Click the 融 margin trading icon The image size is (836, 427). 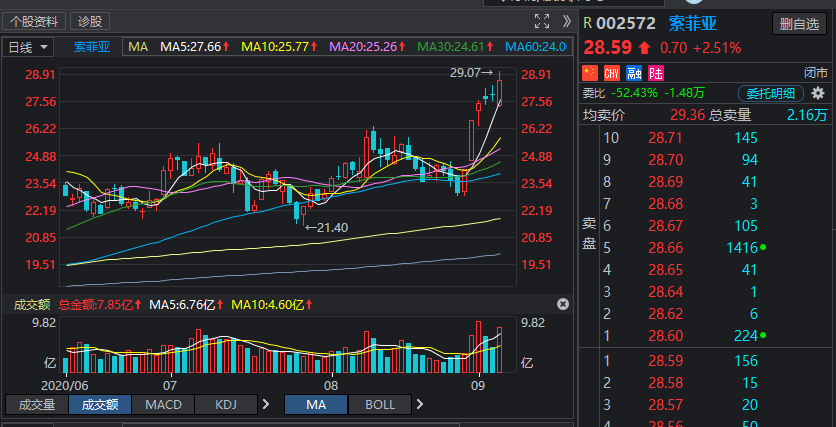(633, 72)
